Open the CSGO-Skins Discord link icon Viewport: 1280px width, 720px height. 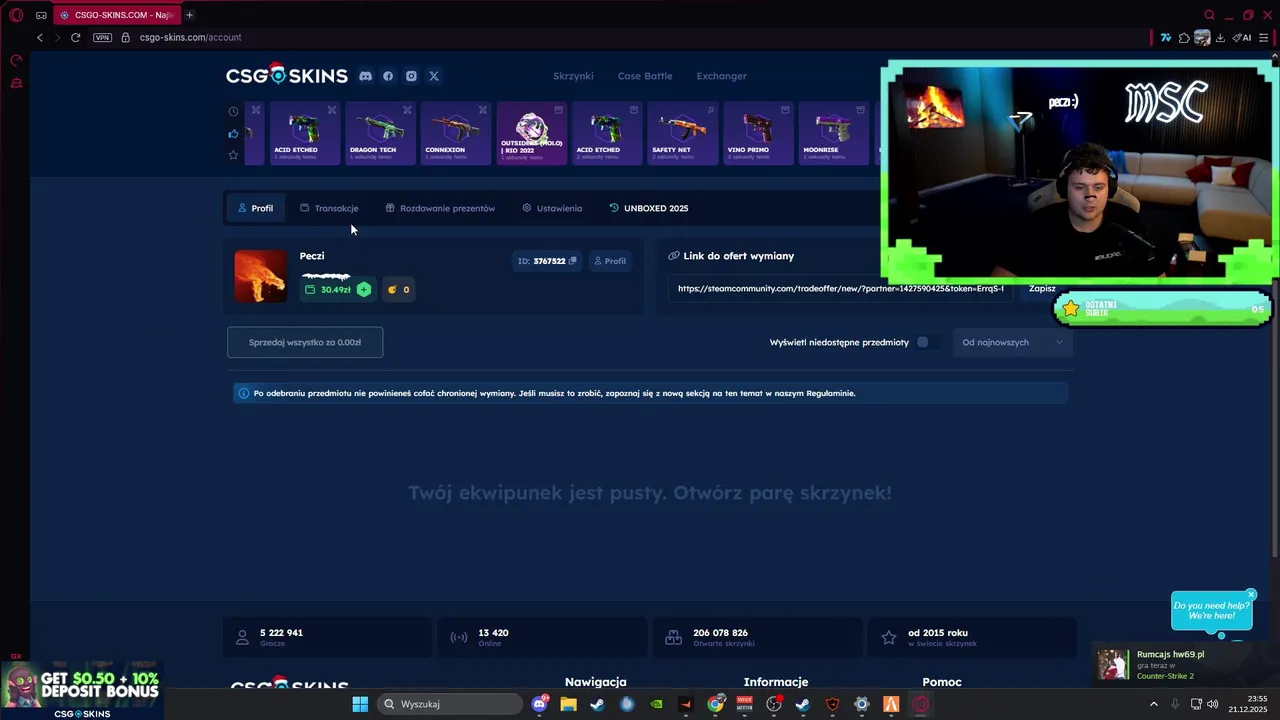365,76
